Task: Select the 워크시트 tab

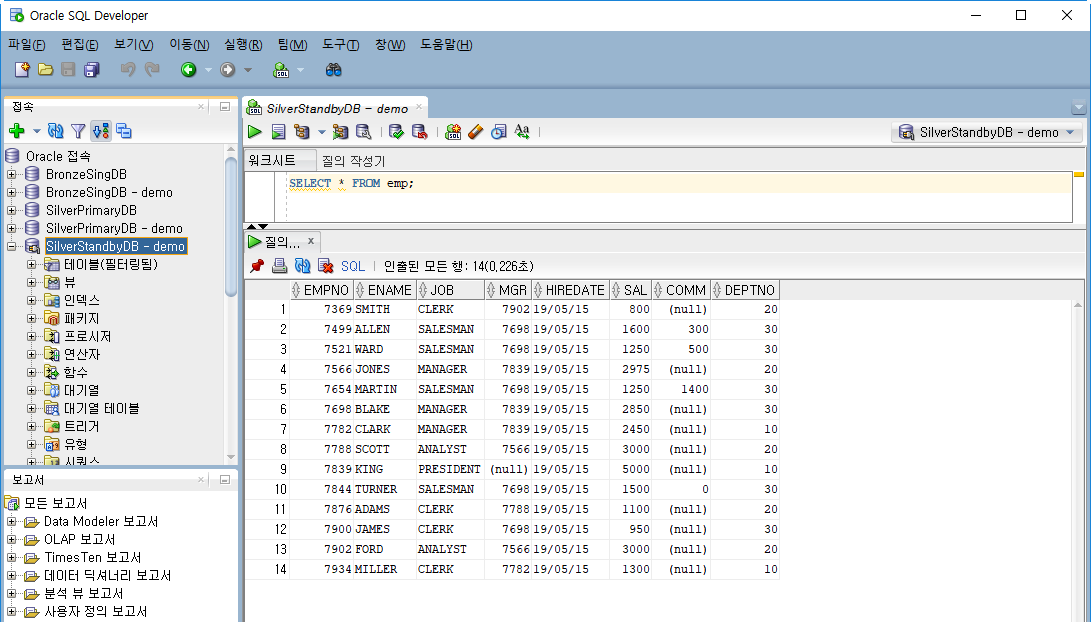Action: click(x=280, y=160)
